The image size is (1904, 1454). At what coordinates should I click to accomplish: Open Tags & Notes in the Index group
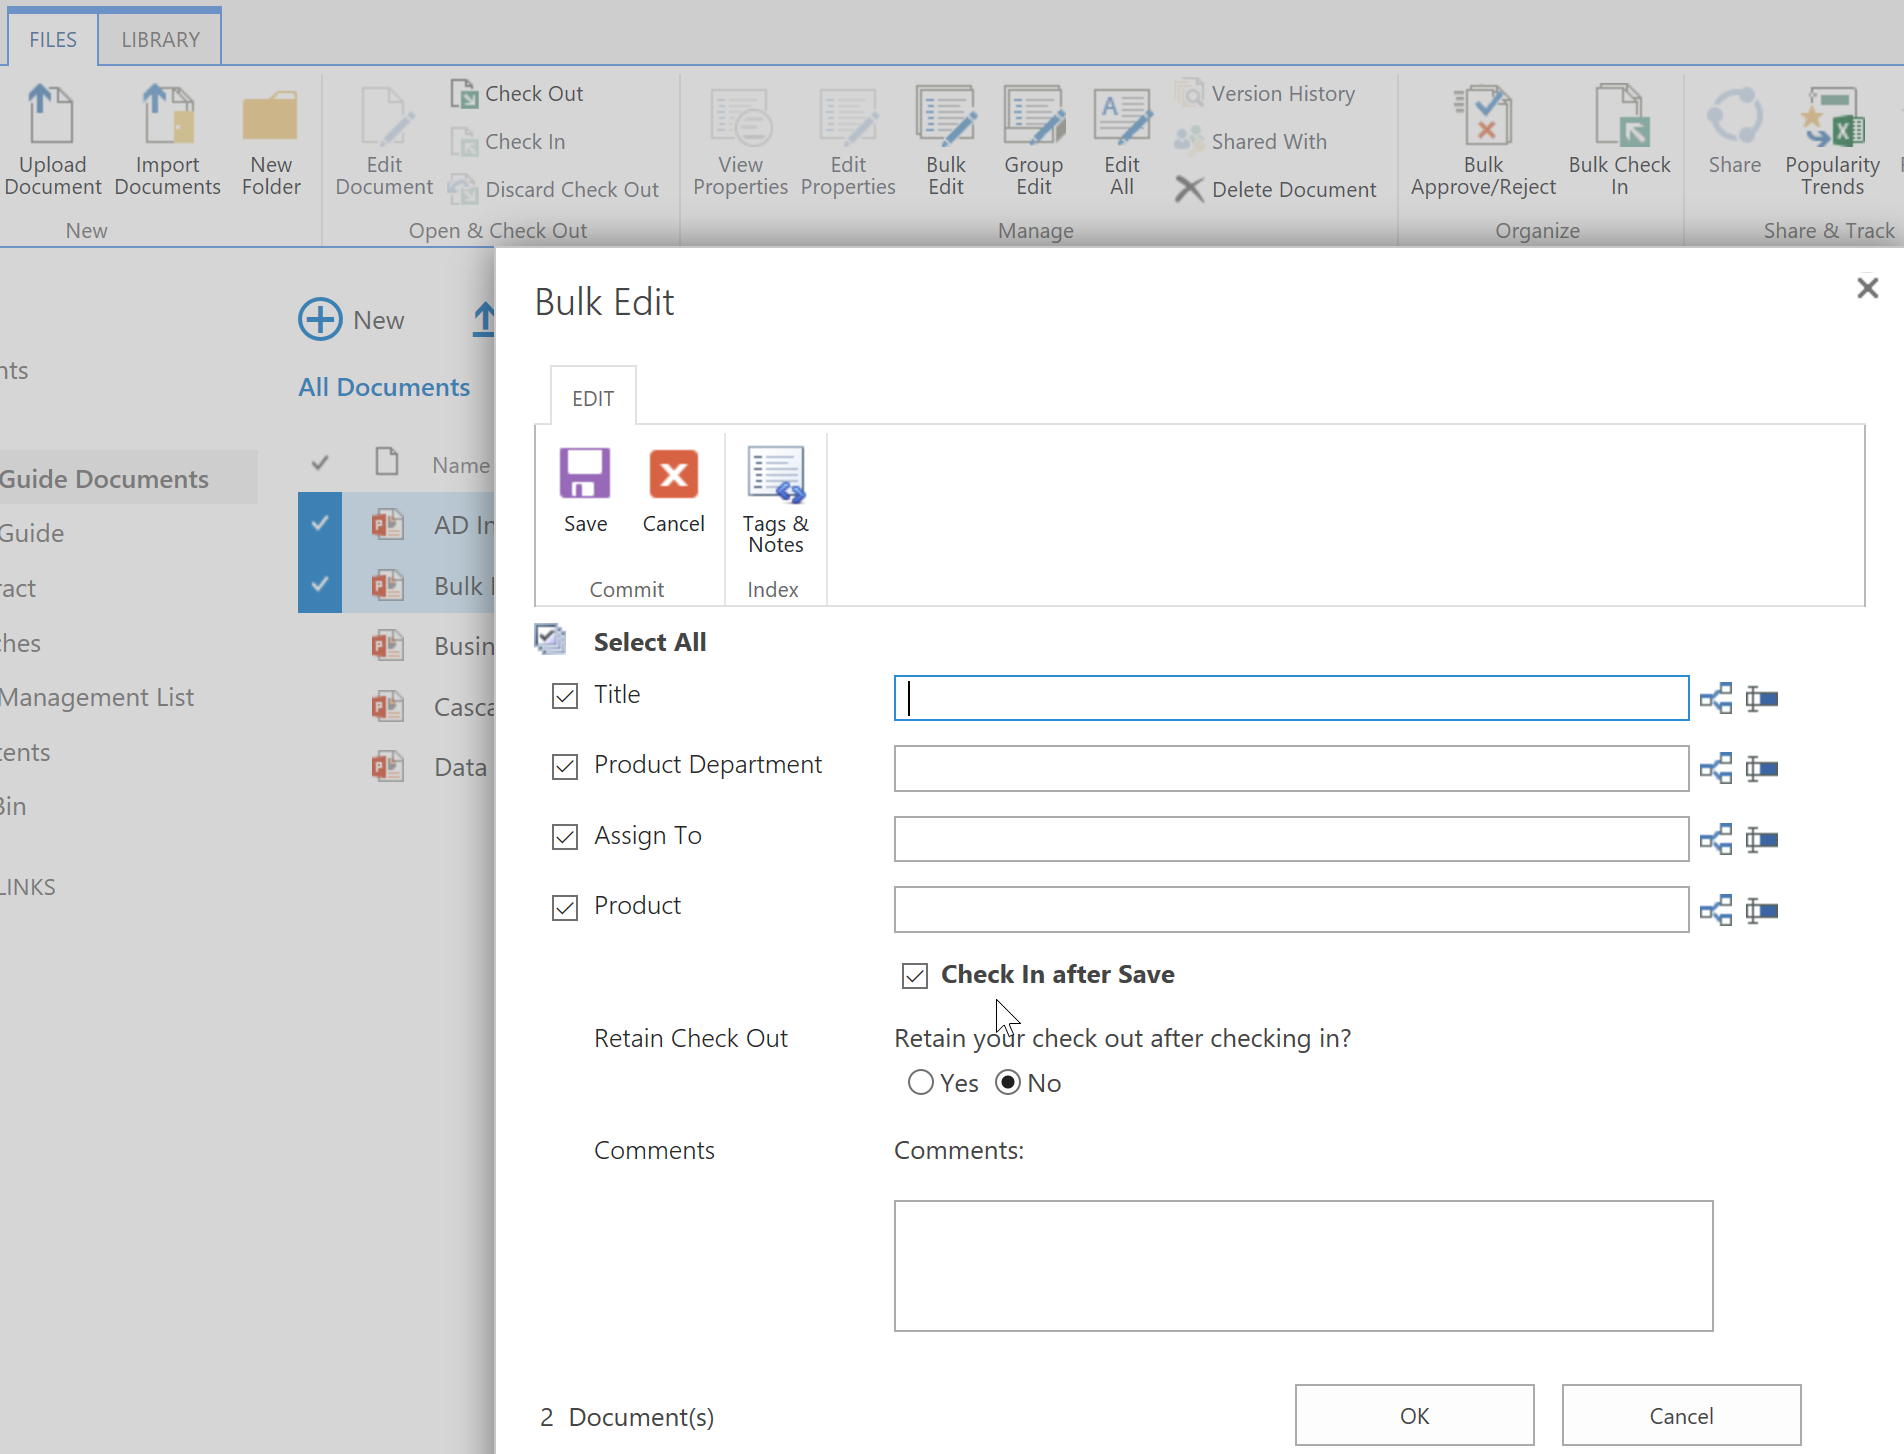(775, 499)
